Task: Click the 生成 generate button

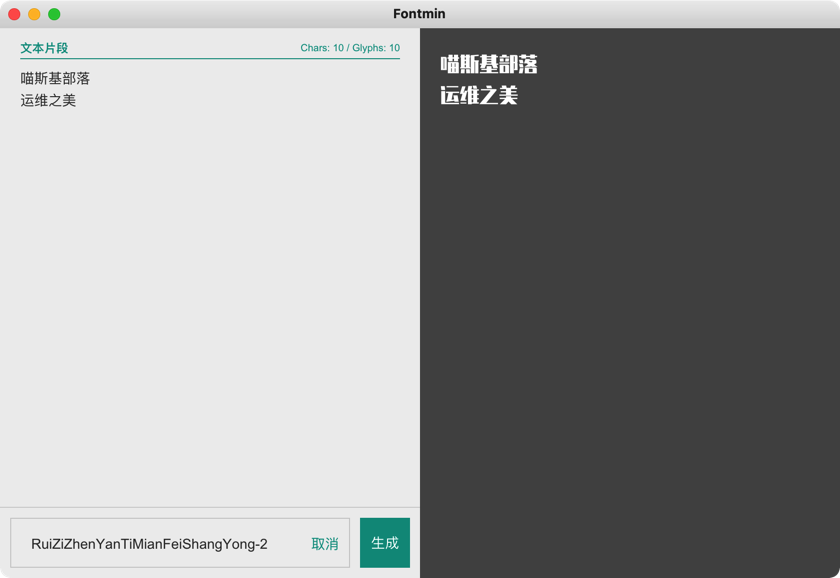Action: (x=385, y=543)
